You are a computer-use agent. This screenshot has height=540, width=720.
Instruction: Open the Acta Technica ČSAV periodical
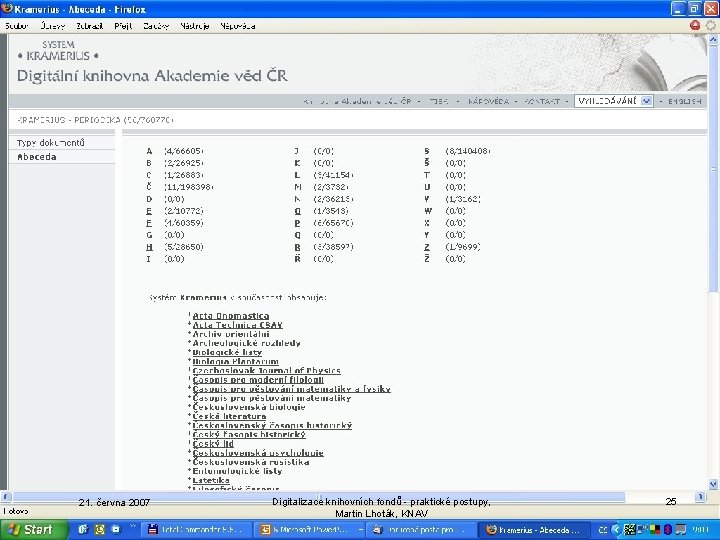click(237, 325)
